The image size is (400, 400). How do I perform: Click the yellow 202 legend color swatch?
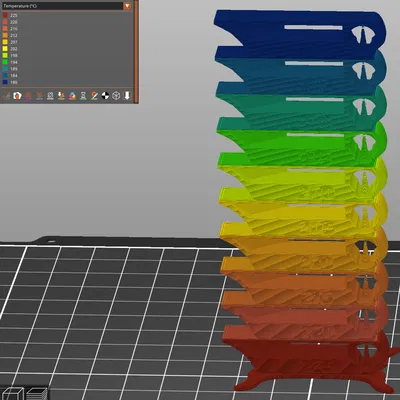(5, 49)
